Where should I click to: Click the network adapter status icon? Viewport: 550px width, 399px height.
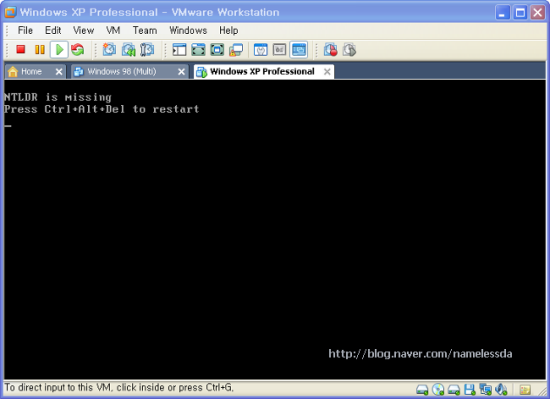coord(485,389)
